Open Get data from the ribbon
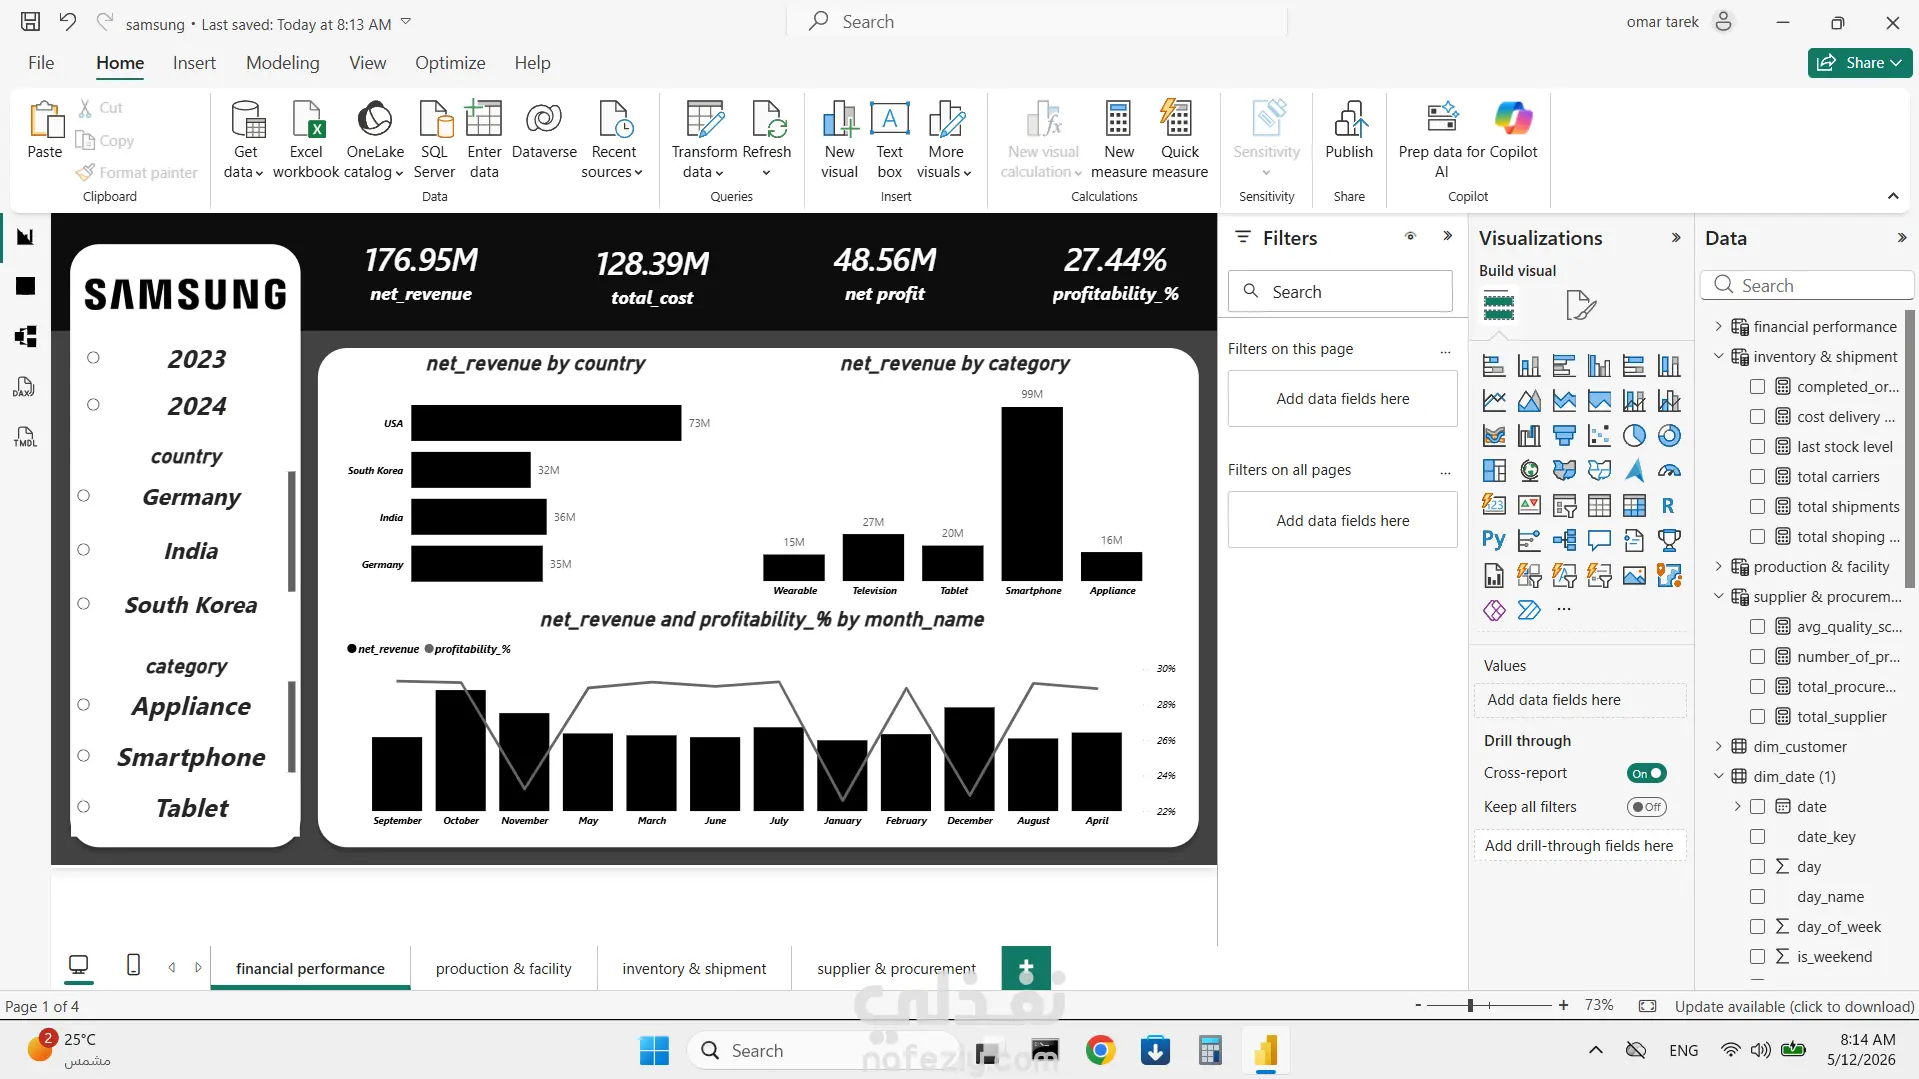Viewport: 1919px width, 1079px height. coord(245,140)
